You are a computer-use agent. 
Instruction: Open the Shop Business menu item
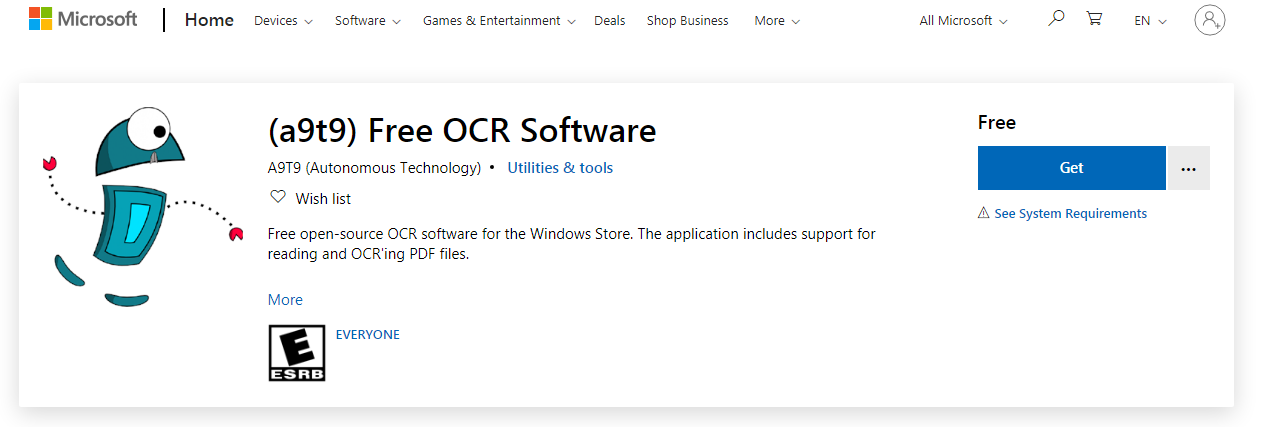pyautogui.click(x=687, y=21)
